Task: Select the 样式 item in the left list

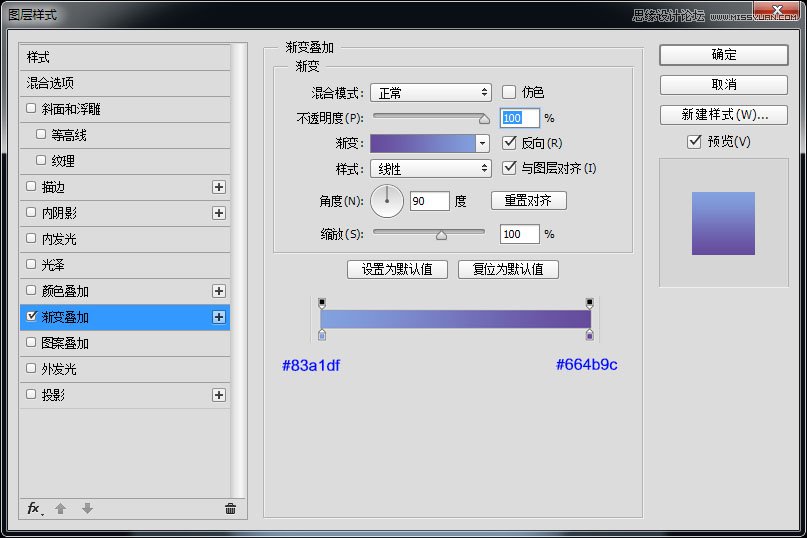Action: coord(125,57)
